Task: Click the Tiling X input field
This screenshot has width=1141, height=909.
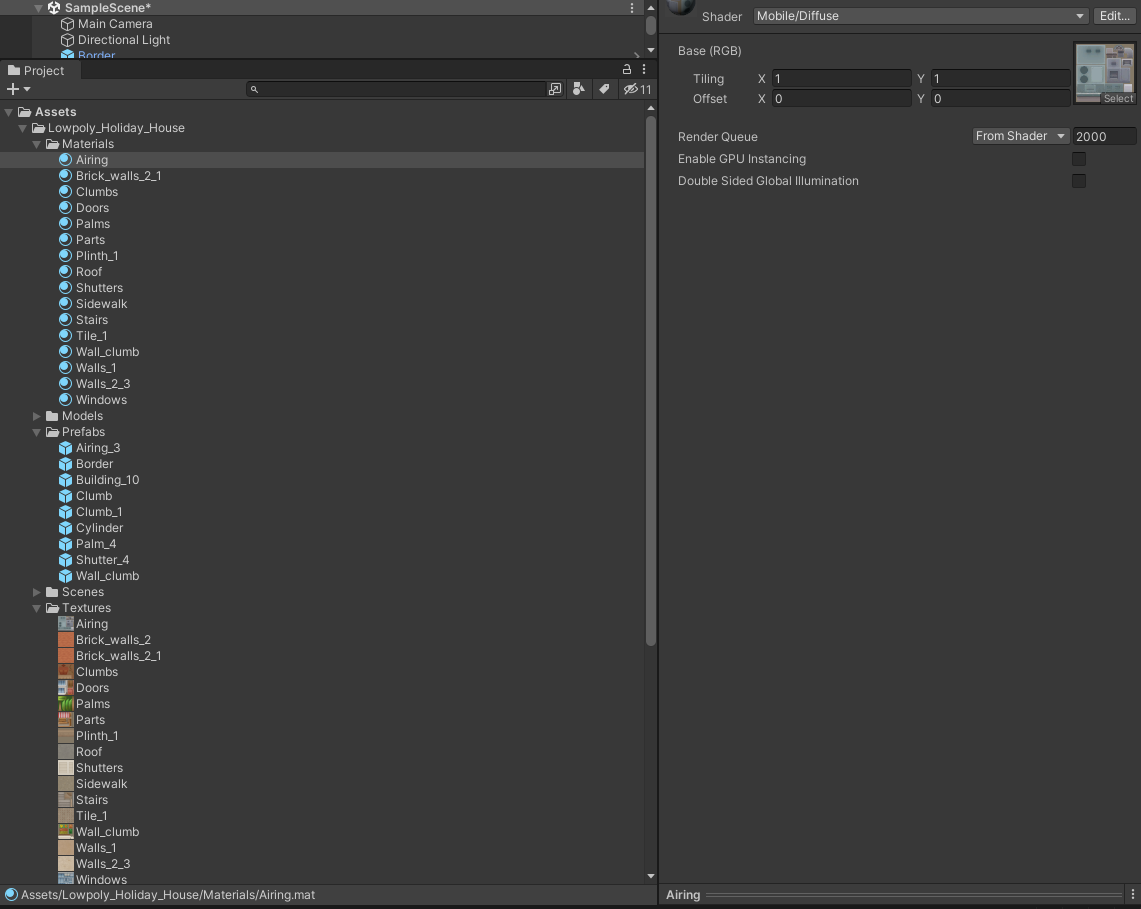Action: point(840,79)
